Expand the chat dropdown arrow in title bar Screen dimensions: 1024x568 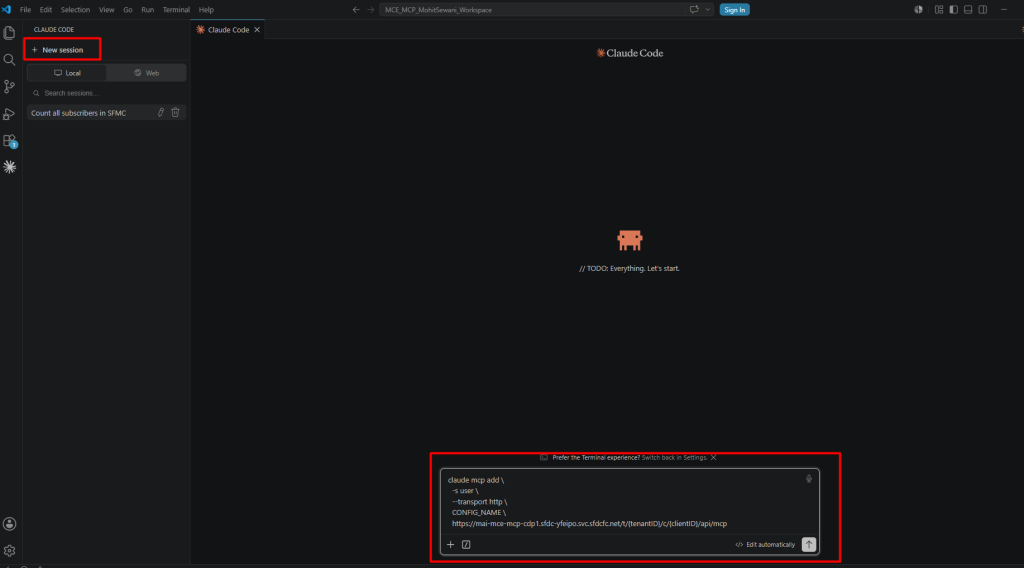click(707, 10)
